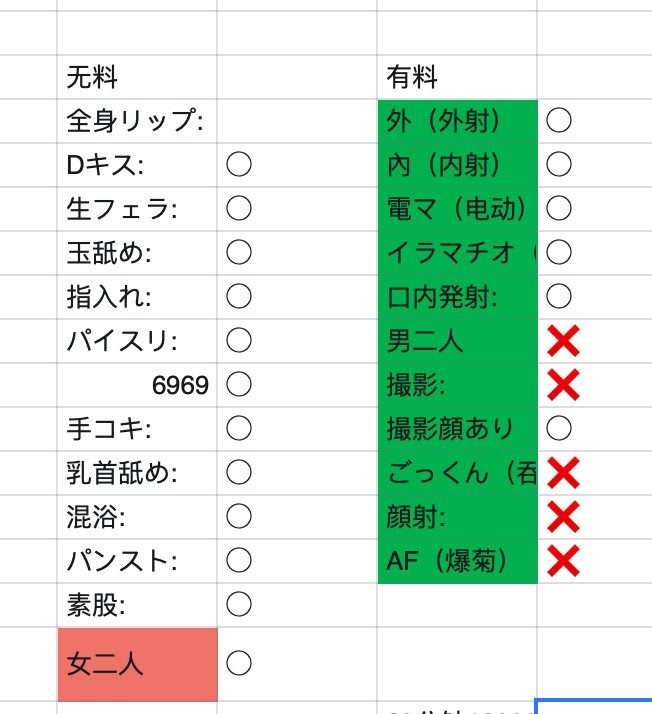Click the 混浴: label cell
This screenshot has width=652, height=714.
(x=137, y=516)
